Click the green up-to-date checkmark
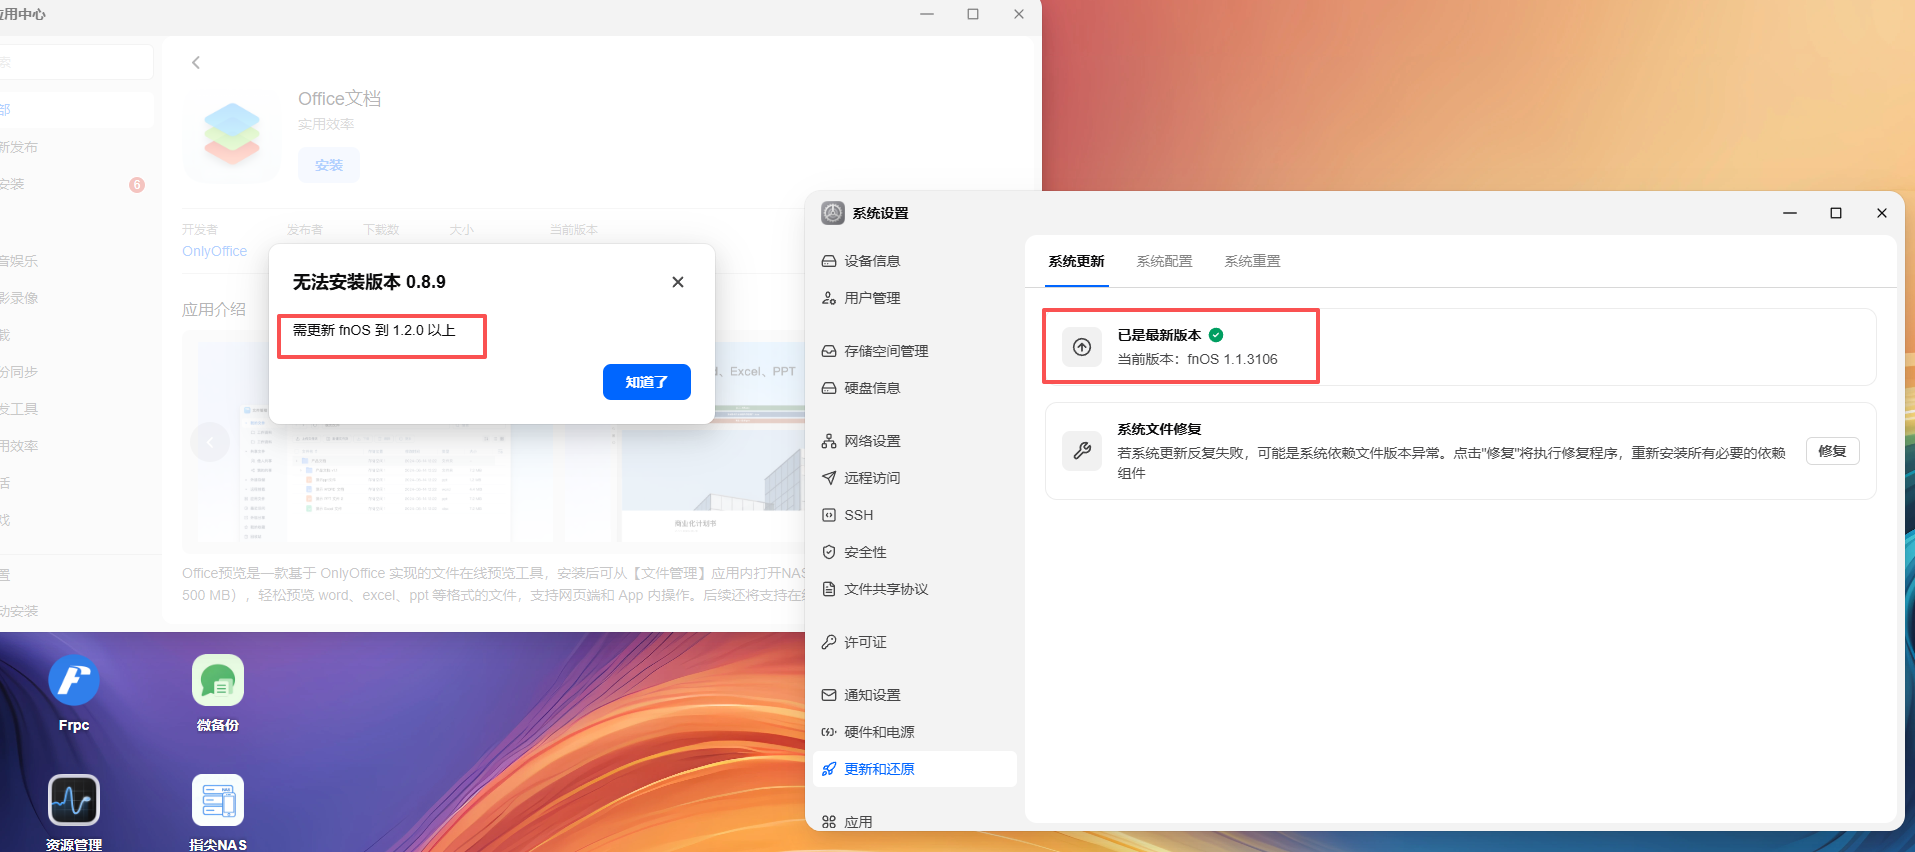Screen dimensions: 1915x852 [x=1216, y=335]
